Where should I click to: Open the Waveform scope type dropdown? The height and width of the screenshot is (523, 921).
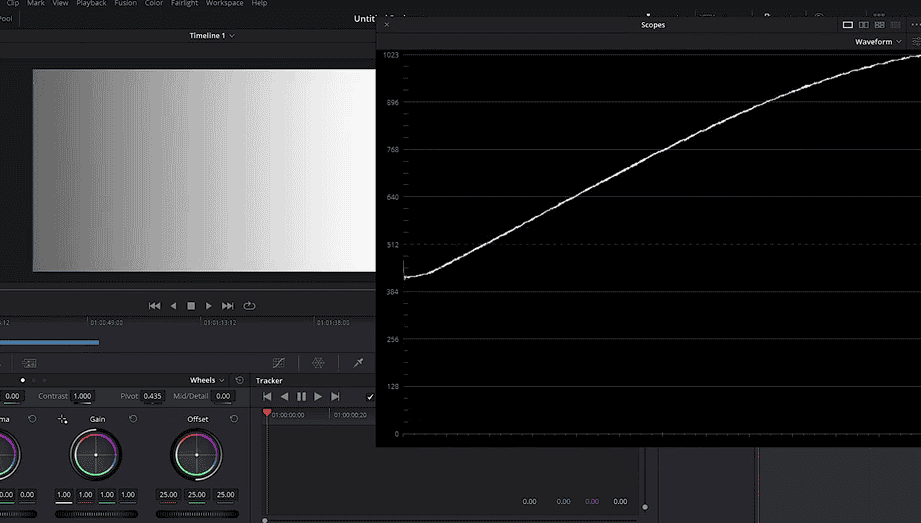[878, 42]
